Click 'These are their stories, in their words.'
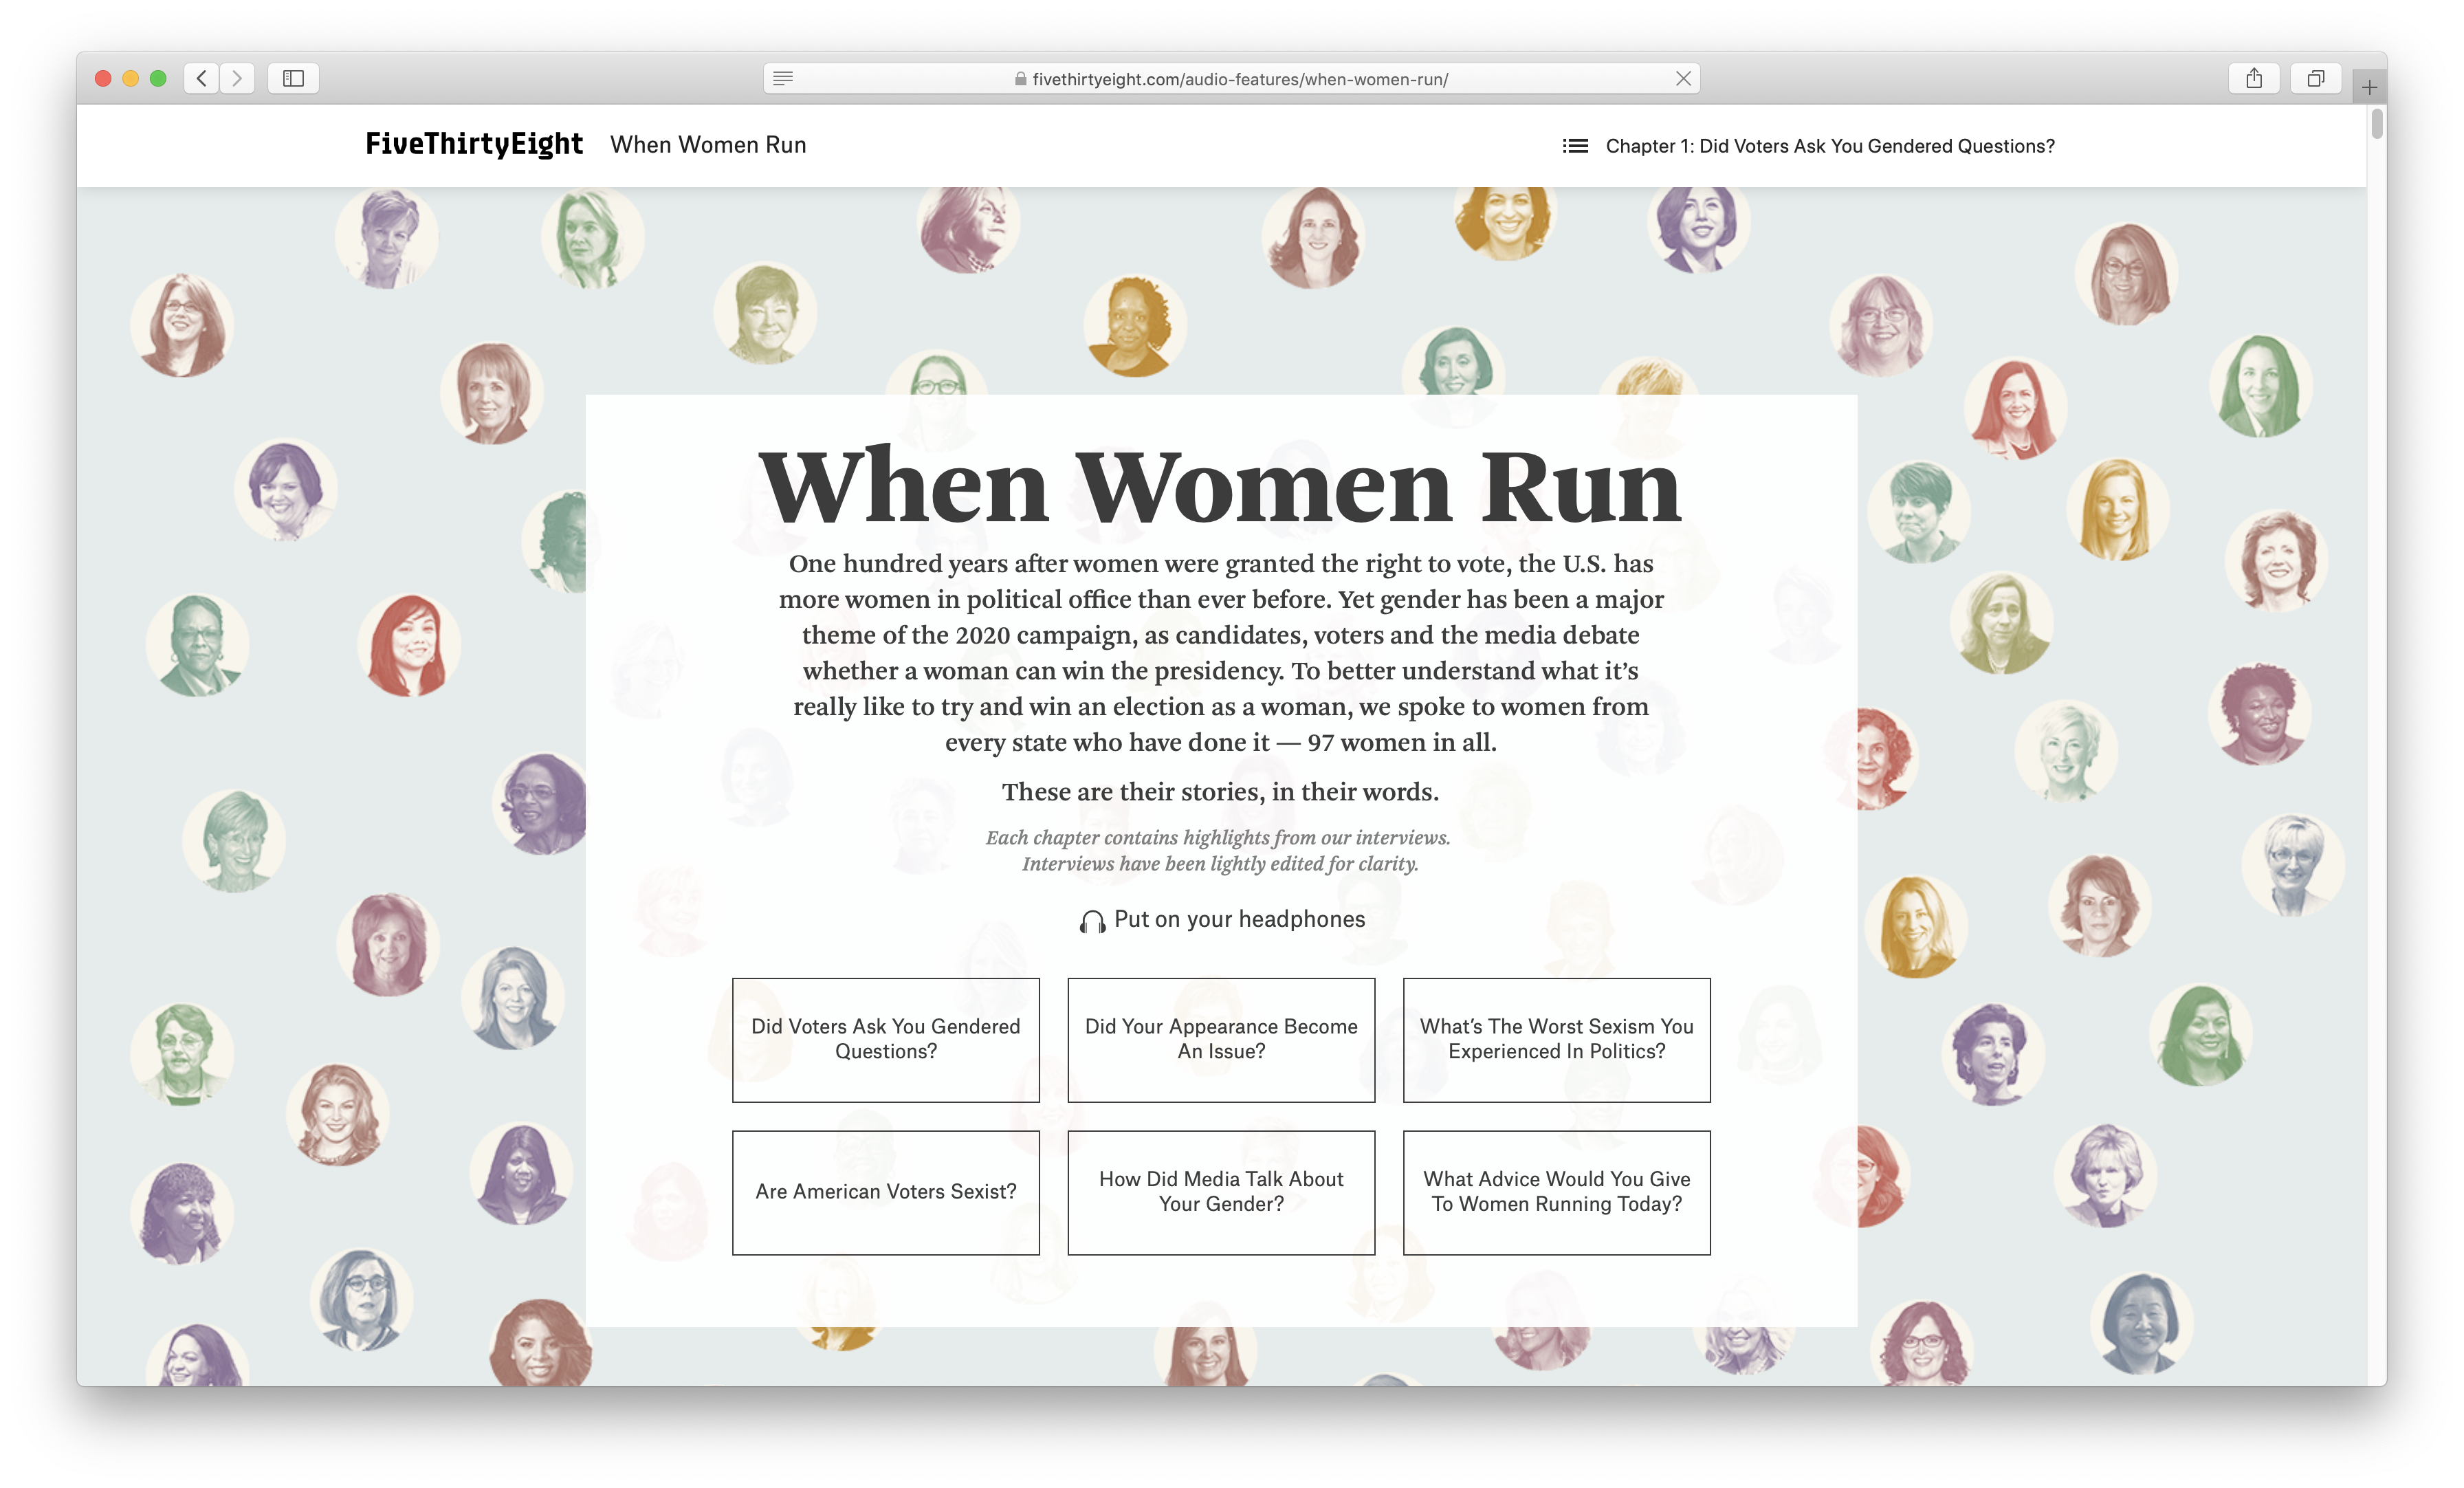Viewport: 2464px width, 1488px height. click(x=1220, y=792)
